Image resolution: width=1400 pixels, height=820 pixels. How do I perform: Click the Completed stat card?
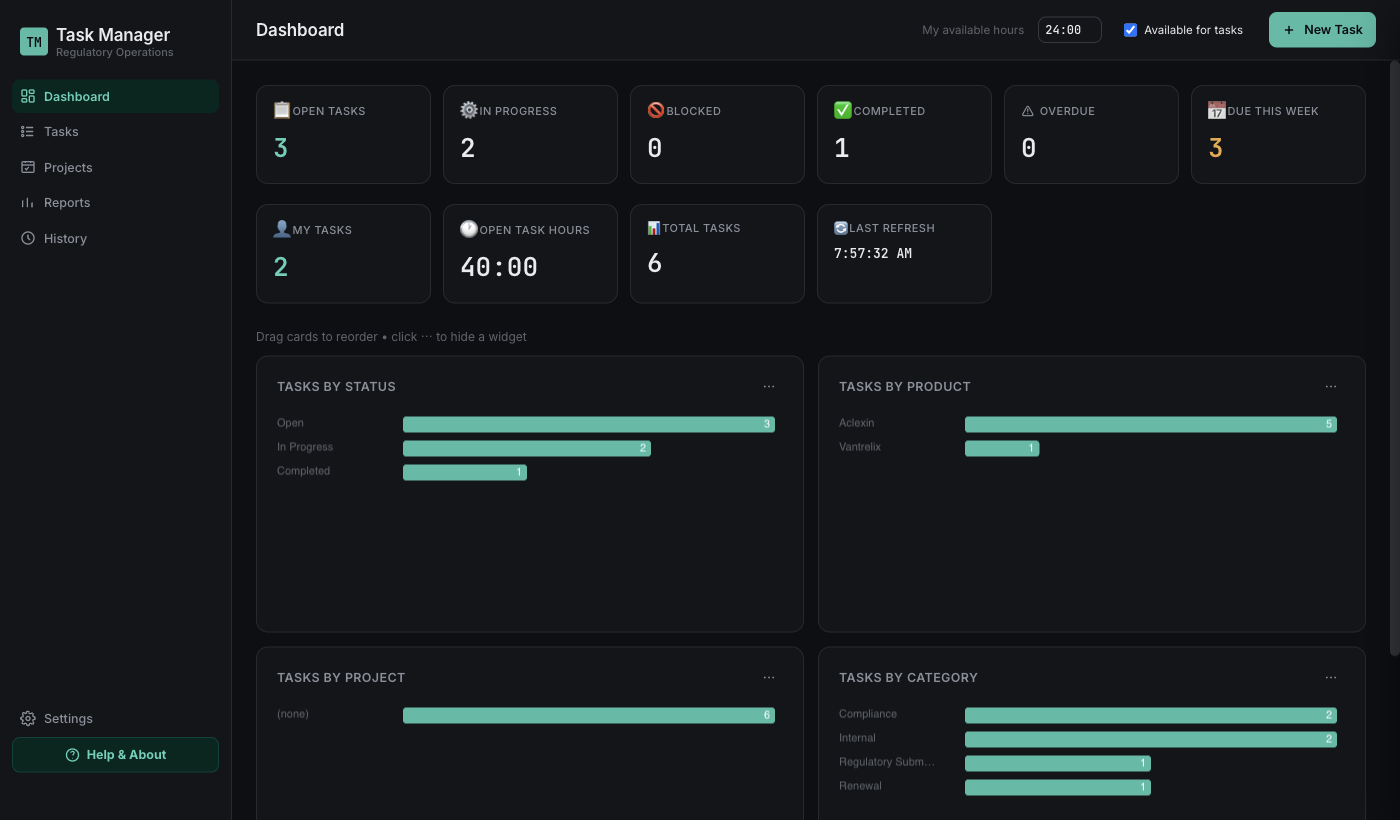904,134
